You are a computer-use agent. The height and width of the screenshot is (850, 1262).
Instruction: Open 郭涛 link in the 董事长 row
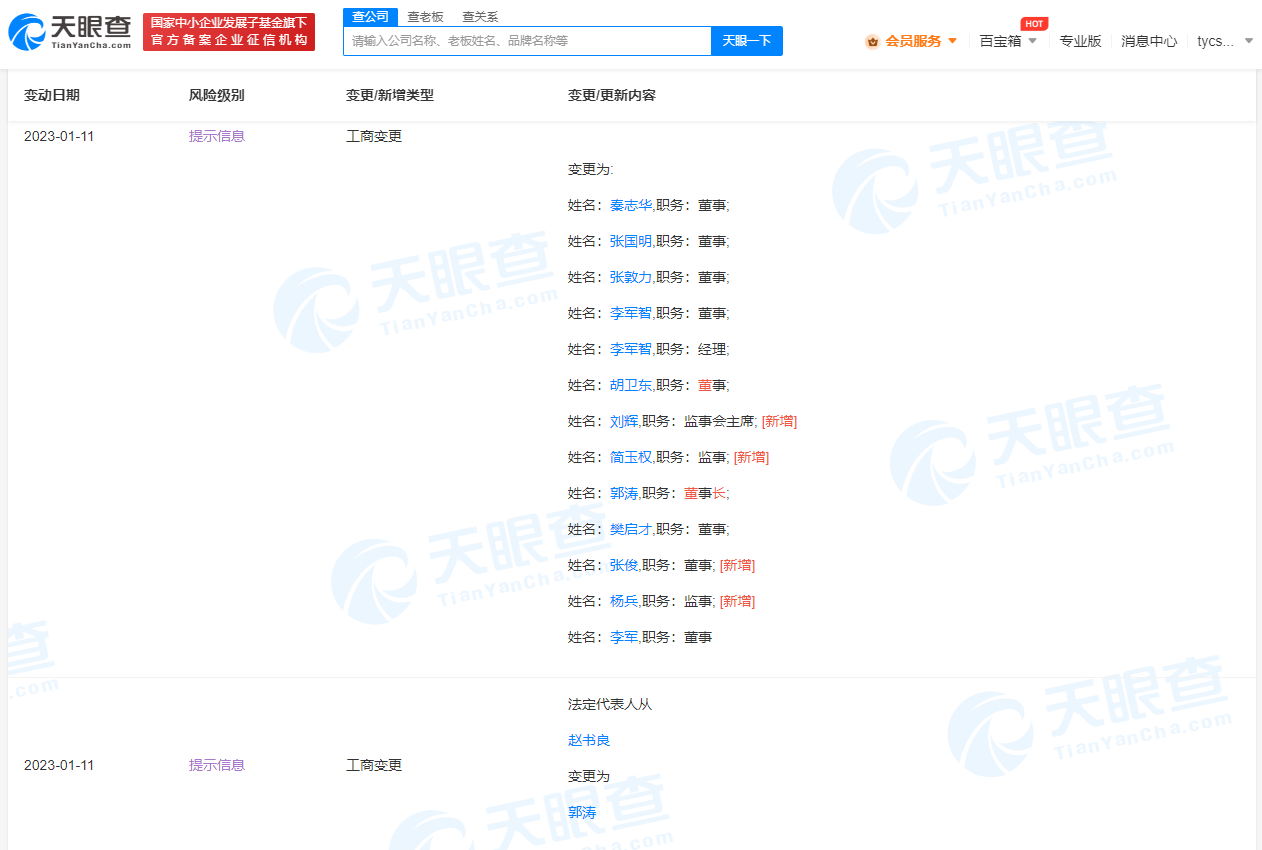[624, 493]
